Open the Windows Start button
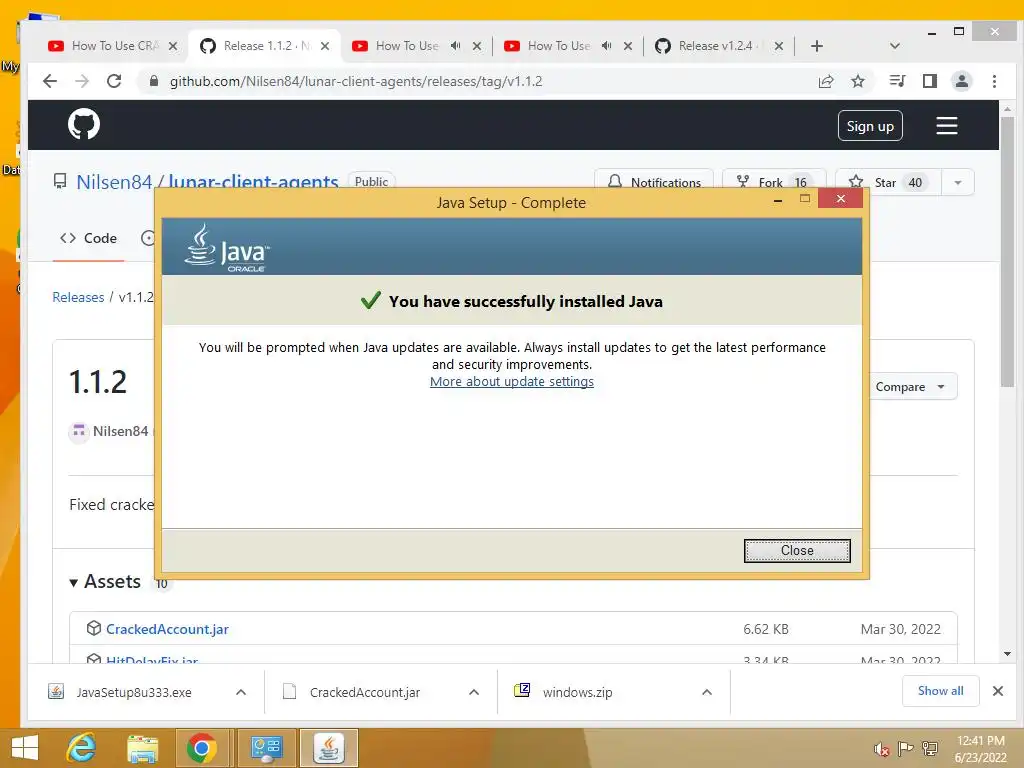 [x=25, y=748]
